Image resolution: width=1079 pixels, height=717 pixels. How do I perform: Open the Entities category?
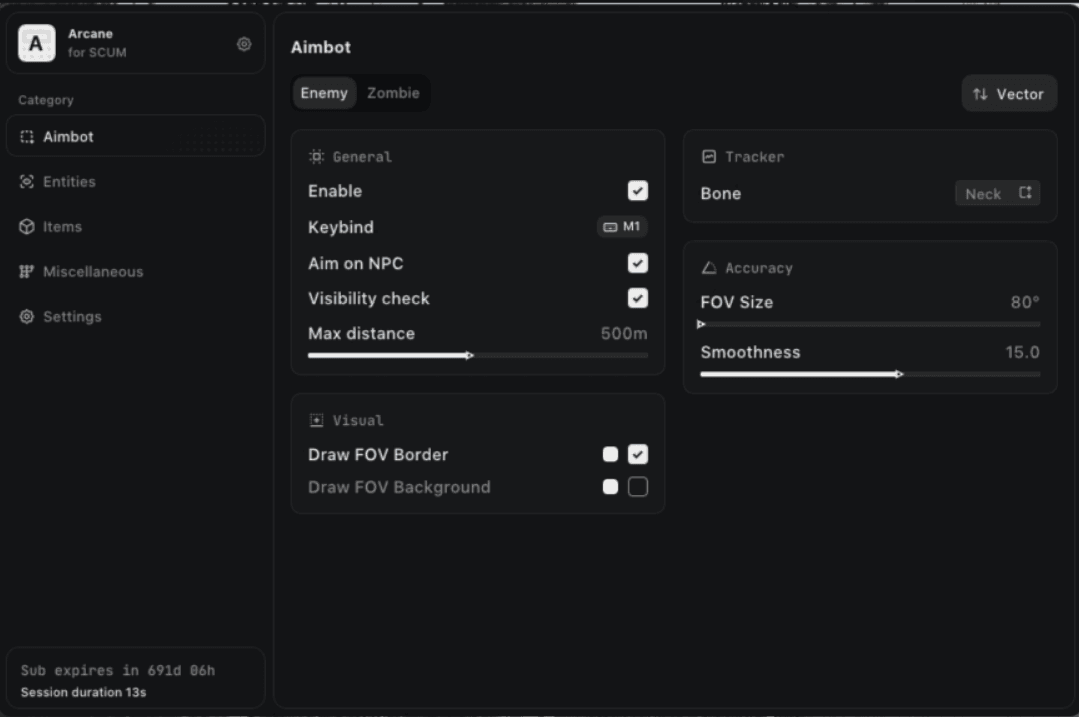pos(69,182)
